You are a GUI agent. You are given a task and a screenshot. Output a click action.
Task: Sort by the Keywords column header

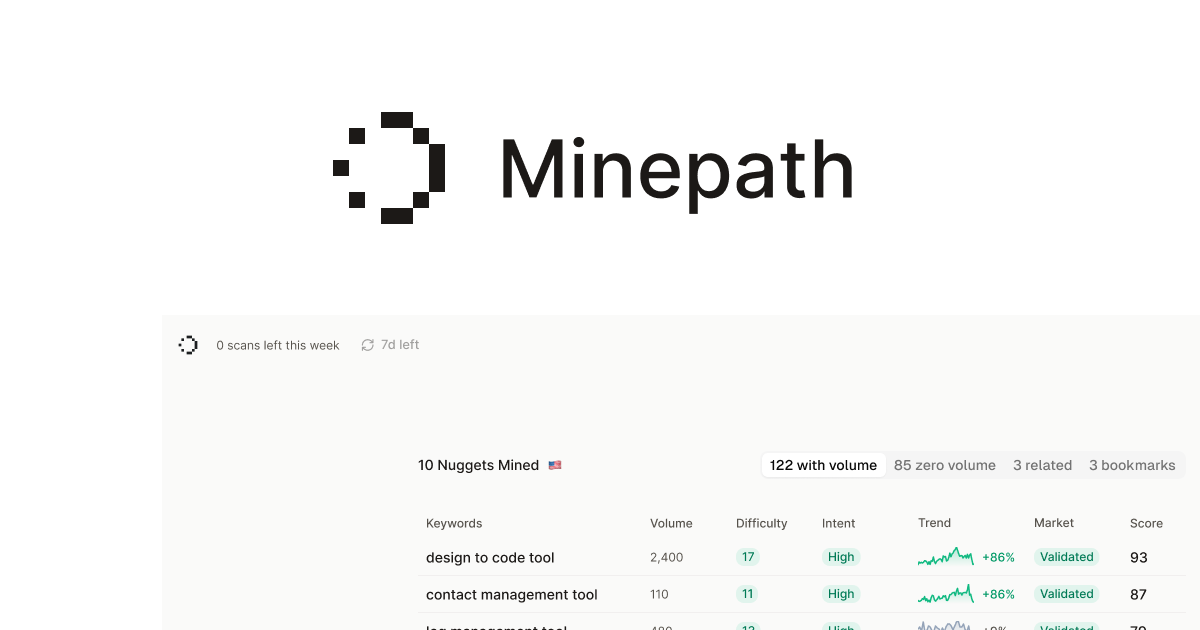click(454, 523)
